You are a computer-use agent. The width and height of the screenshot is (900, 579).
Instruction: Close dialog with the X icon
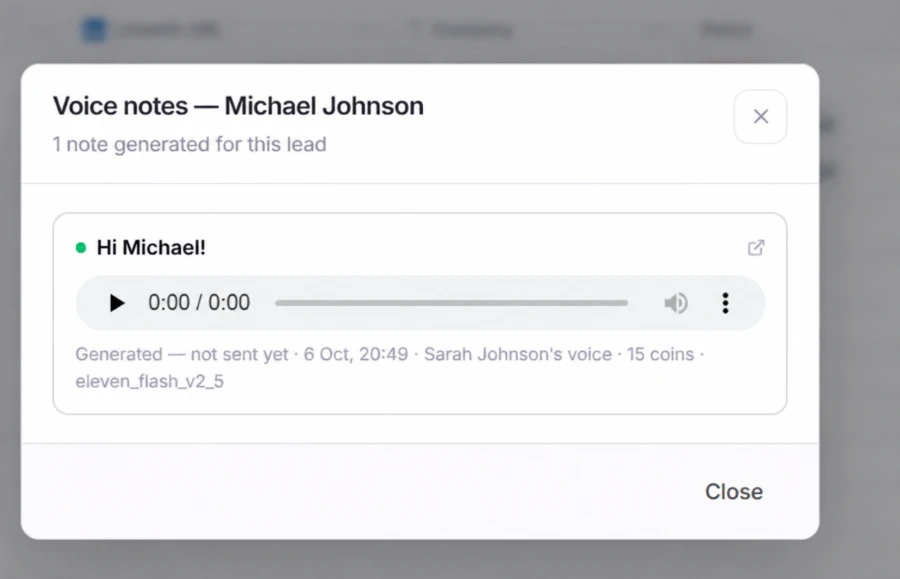[x=761, y=116]
